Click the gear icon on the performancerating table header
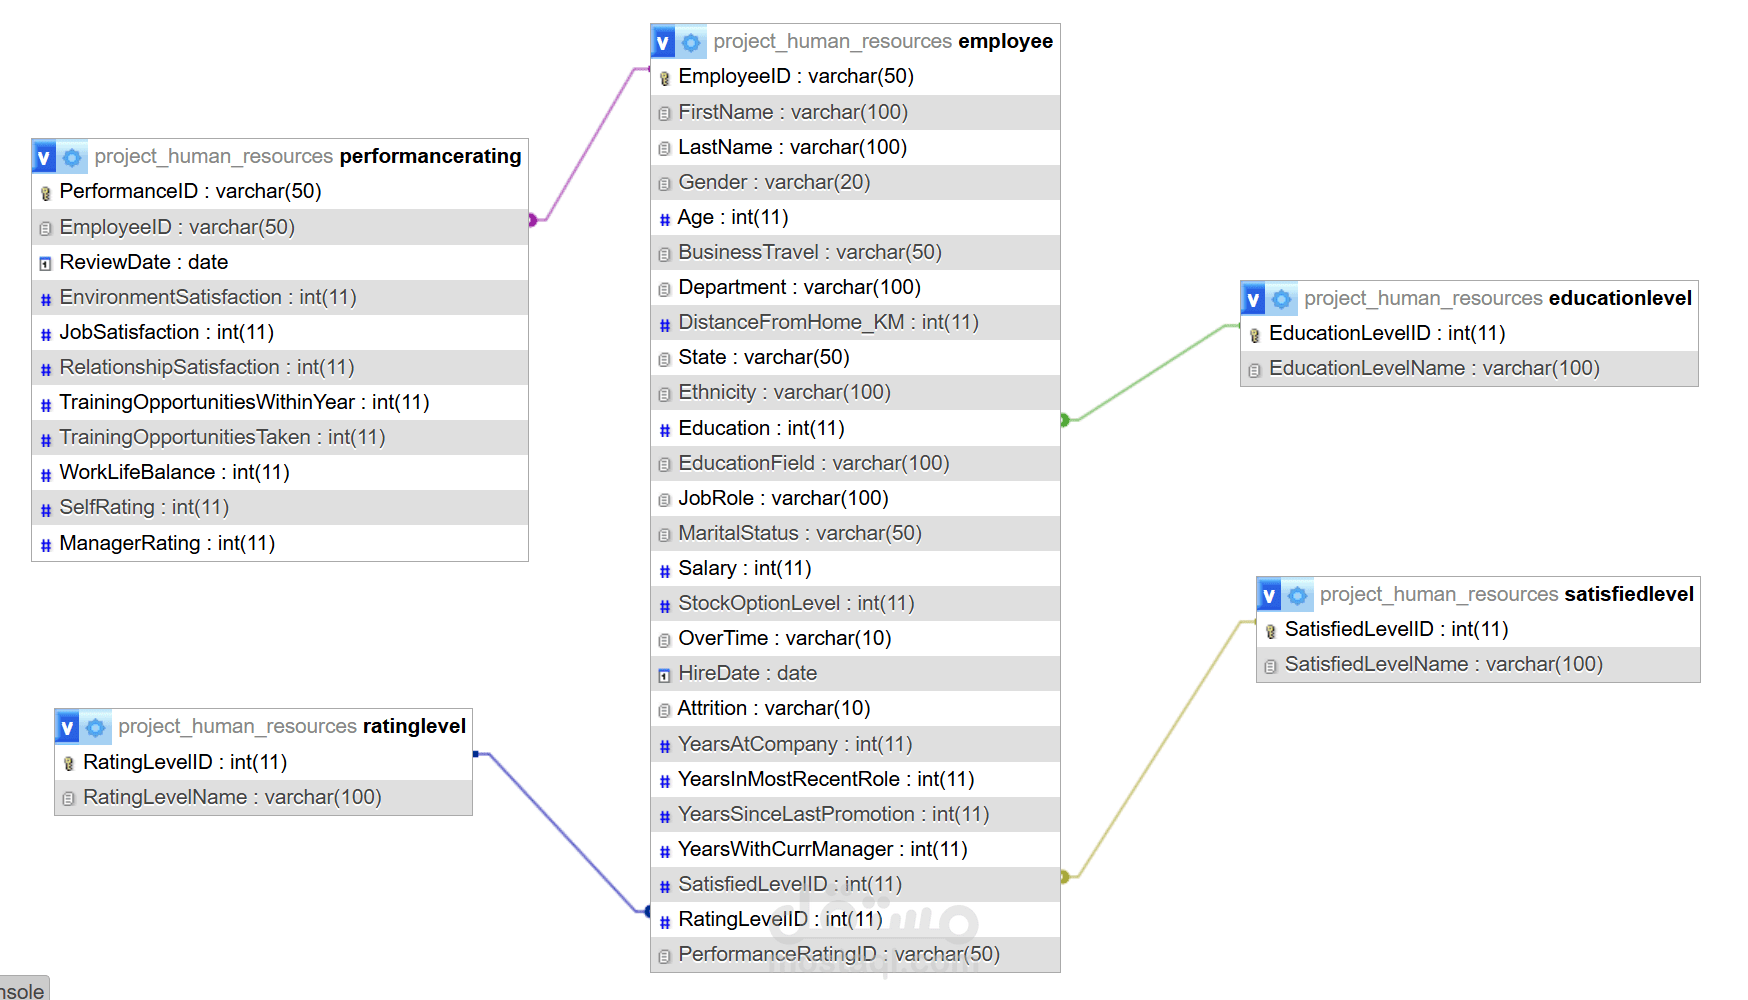 pyautogui.click(x=71, y=157)
